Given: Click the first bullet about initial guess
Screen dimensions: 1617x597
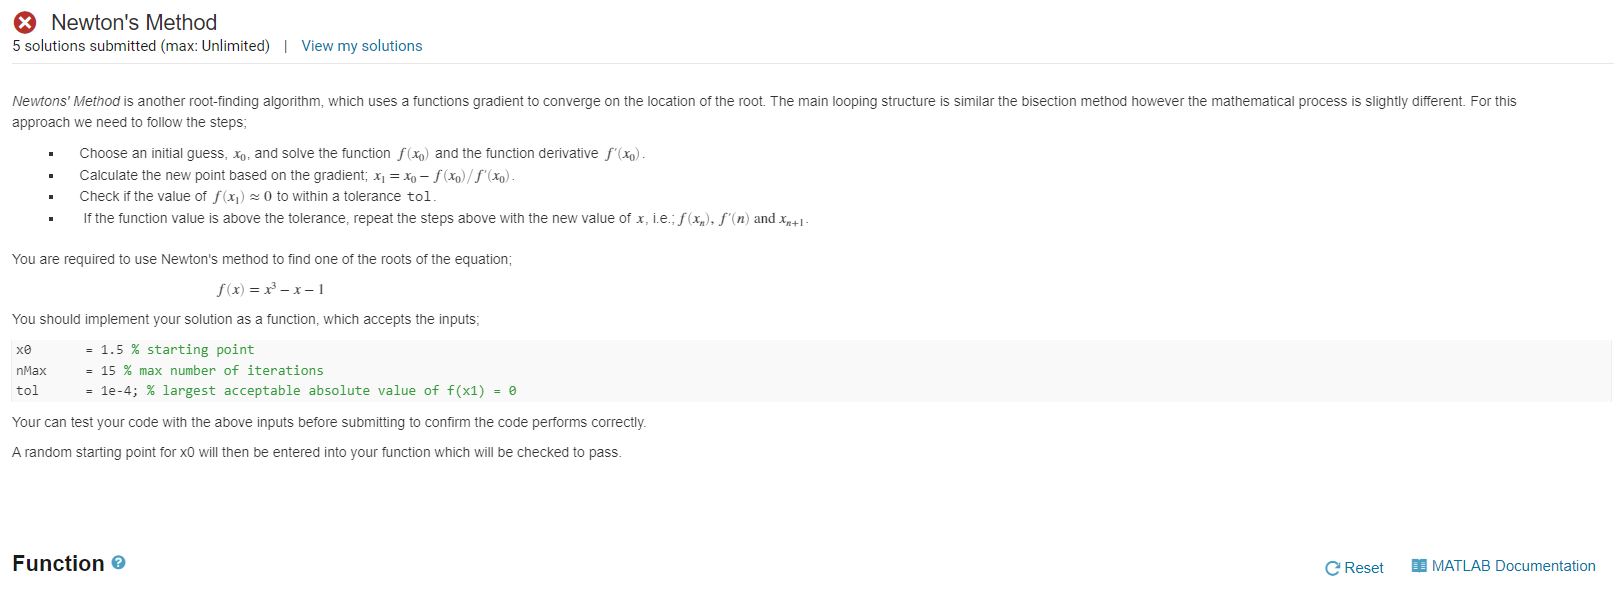Looking at the screenshot, I should click(360, 152).
